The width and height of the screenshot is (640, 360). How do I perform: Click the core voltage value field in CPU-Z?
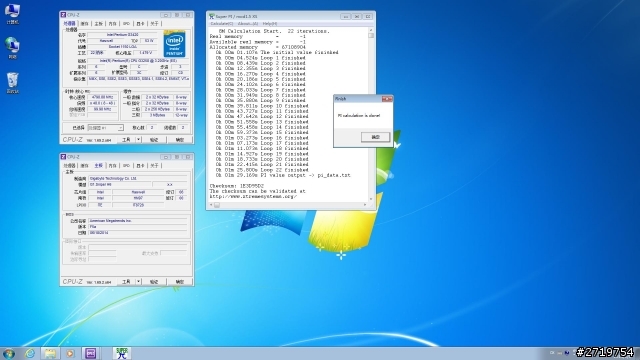pyautogui.click(x=145, y=53)
